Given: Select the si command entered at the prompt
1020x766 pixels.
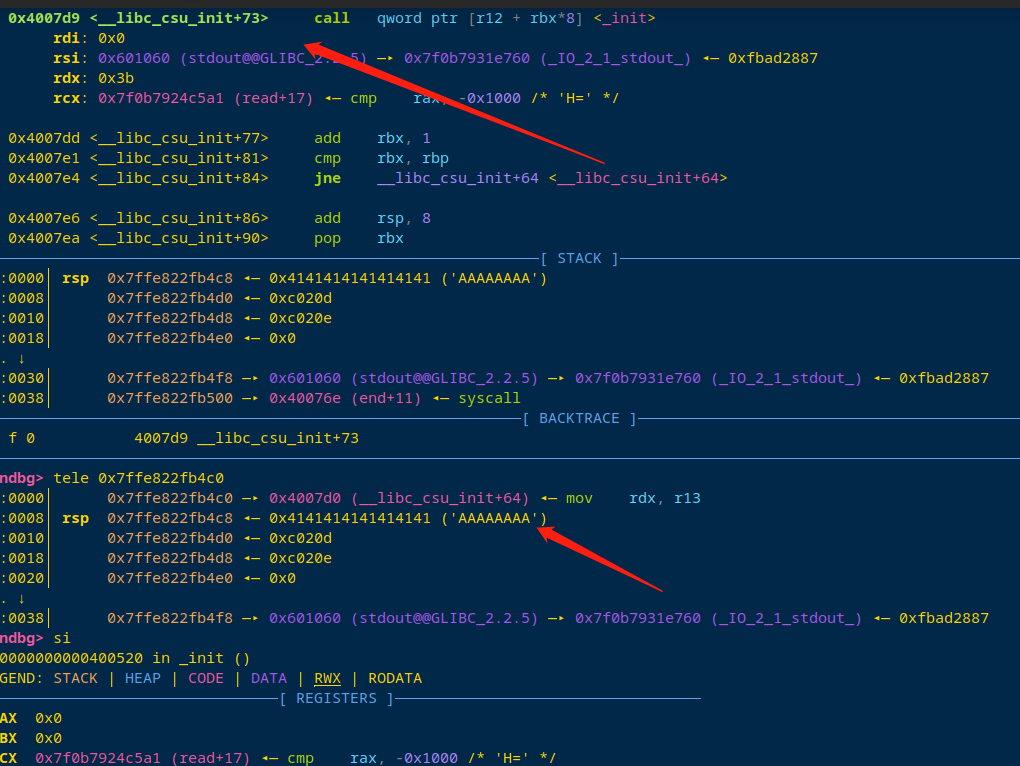Looking at the screenshot, I should click(62, 638).
